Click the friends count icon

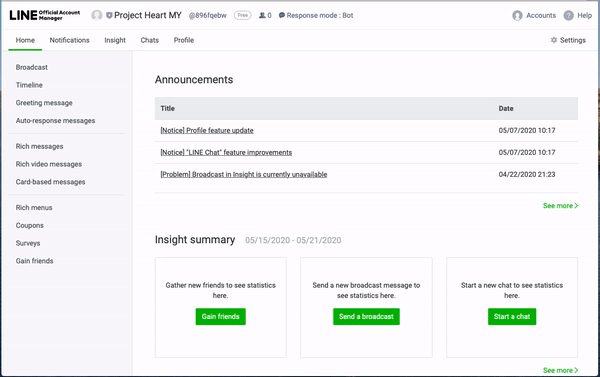point(262,15)
